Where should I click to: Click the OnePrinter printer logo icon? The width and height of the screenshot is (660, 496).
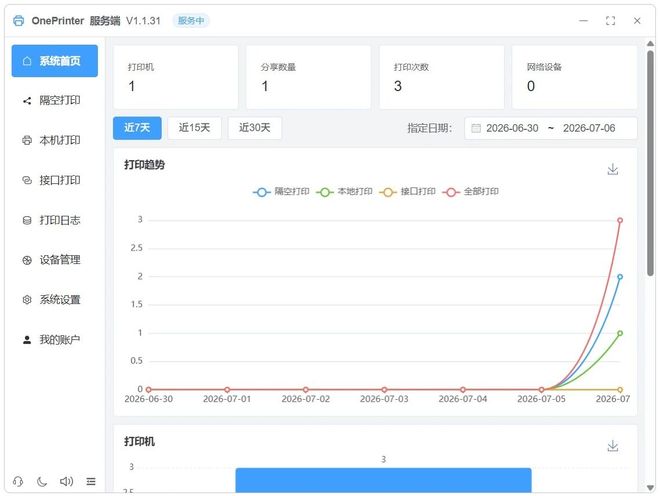coord(19,21)
